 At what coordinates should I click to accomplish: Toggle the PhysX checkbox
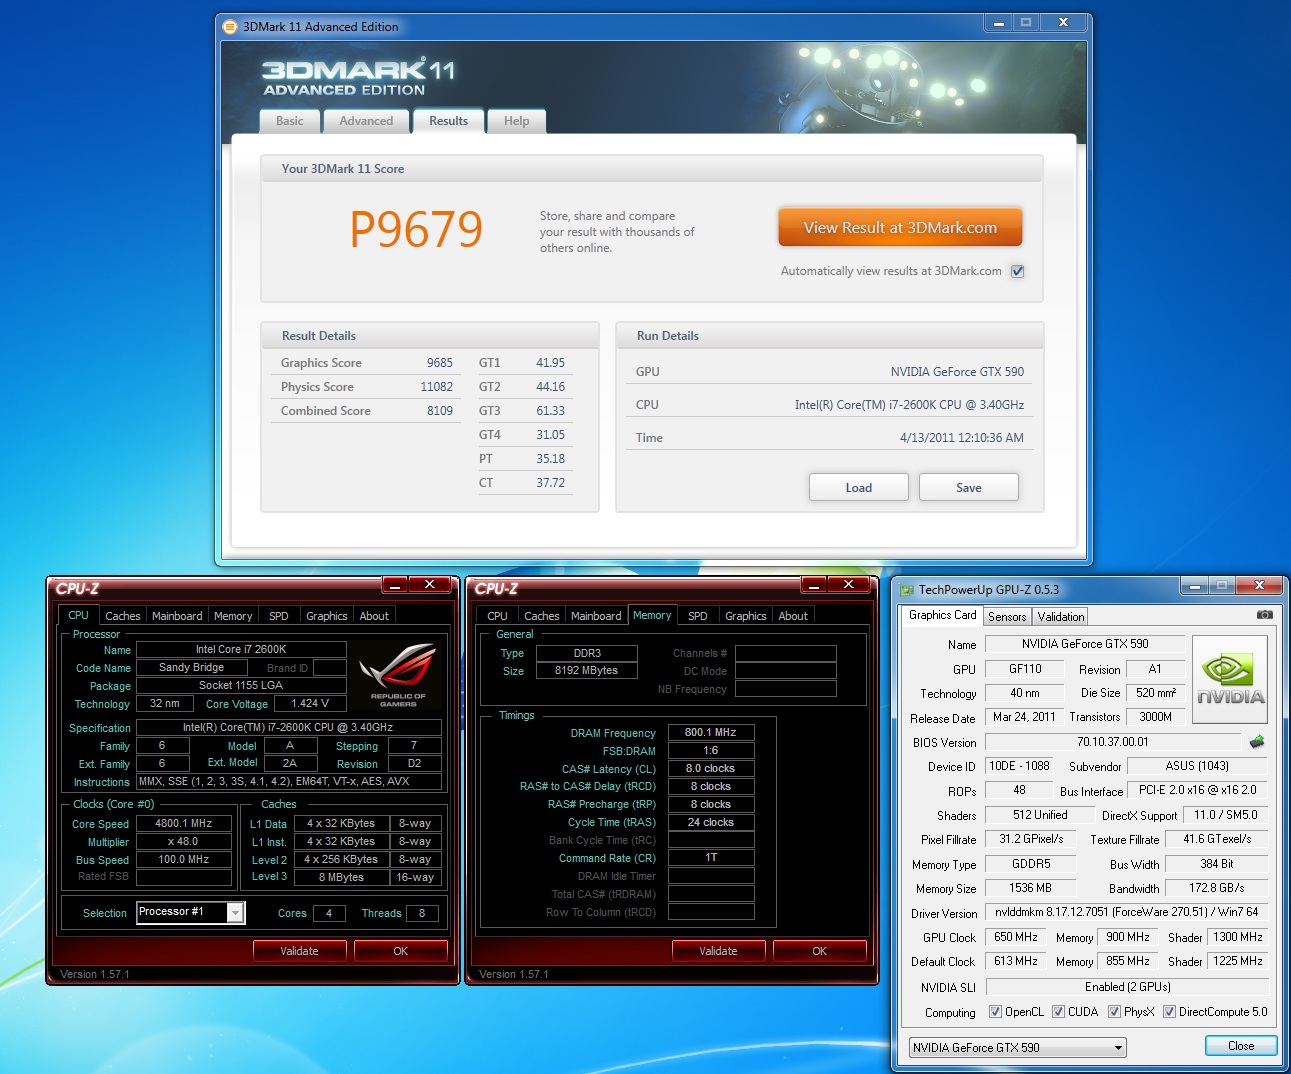[1114, 1012]
